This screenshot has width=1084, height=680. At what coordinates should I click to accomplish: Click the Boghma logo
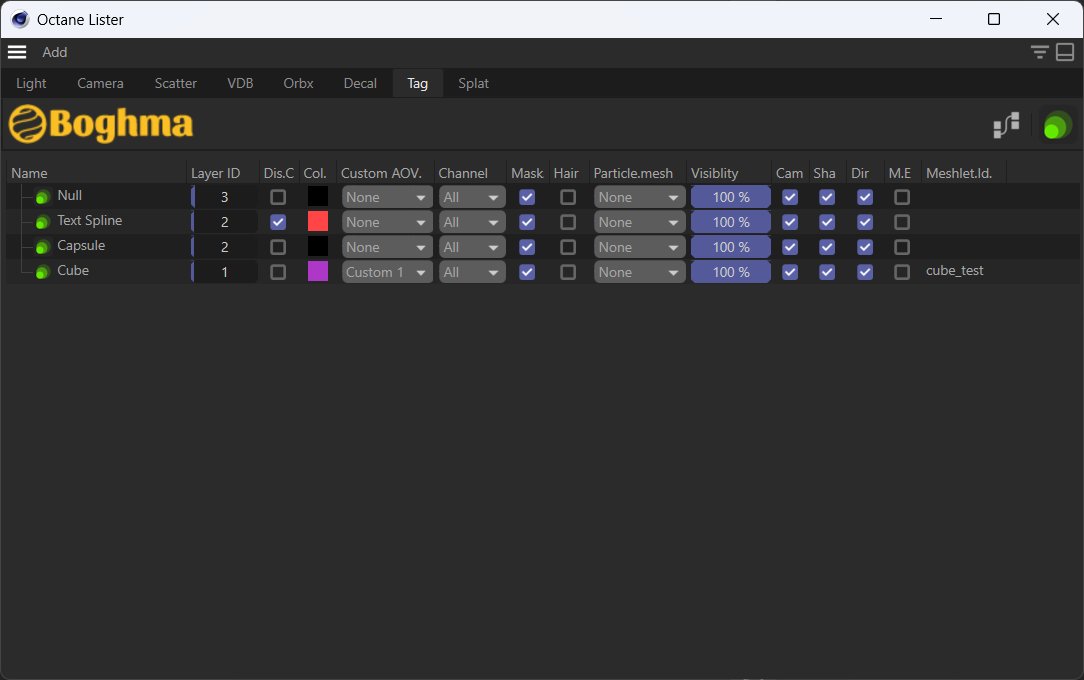(101, 124)
